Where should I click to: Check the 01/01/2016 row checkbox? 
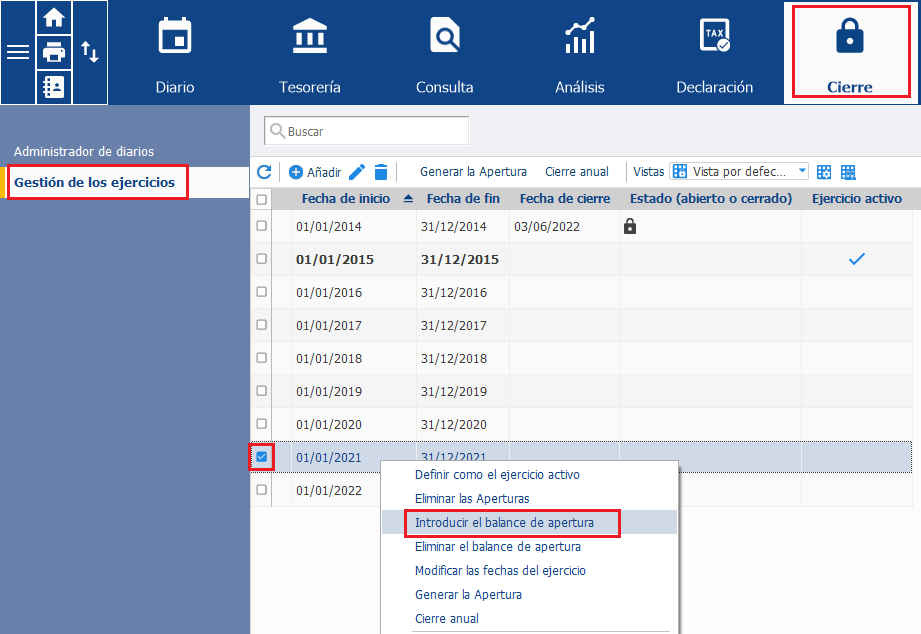[x=262, y=291]
